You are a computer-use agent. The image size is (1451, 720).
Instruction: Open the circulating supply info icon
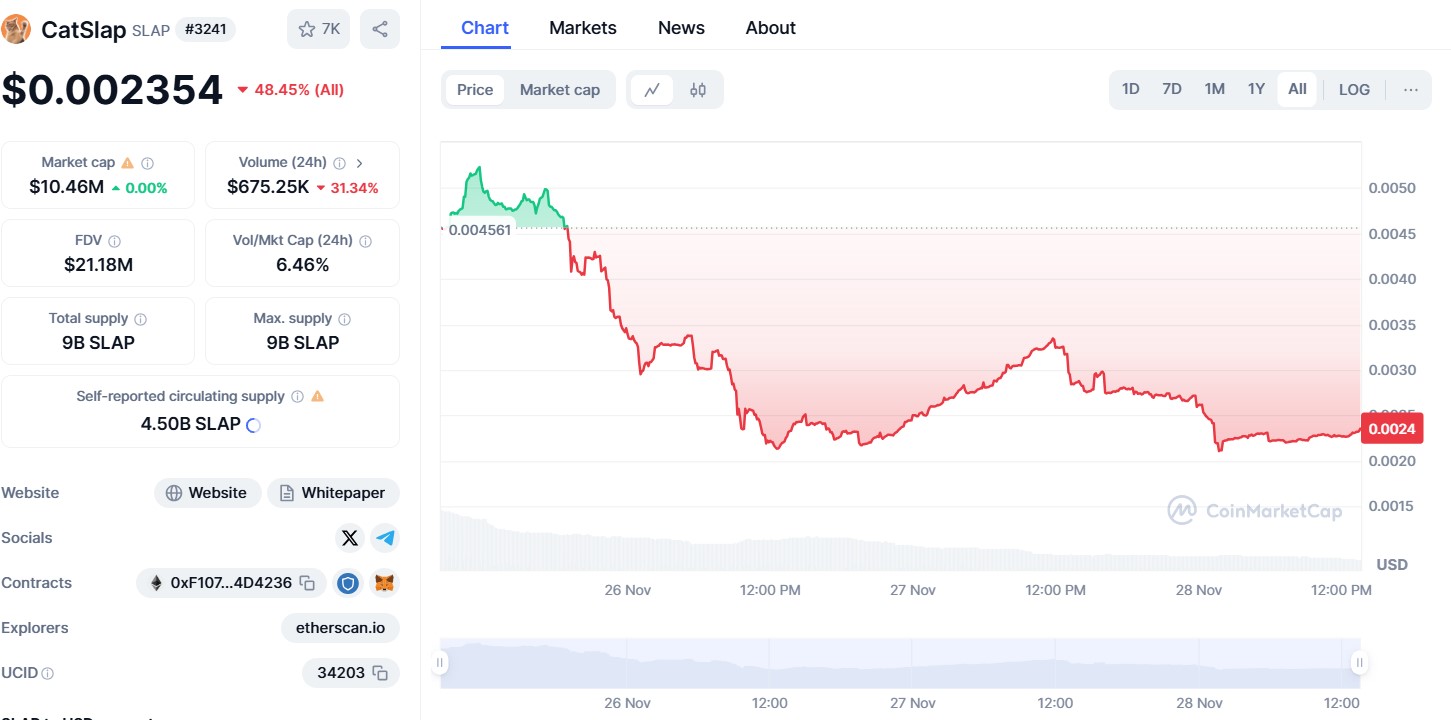tap(297, 396)
